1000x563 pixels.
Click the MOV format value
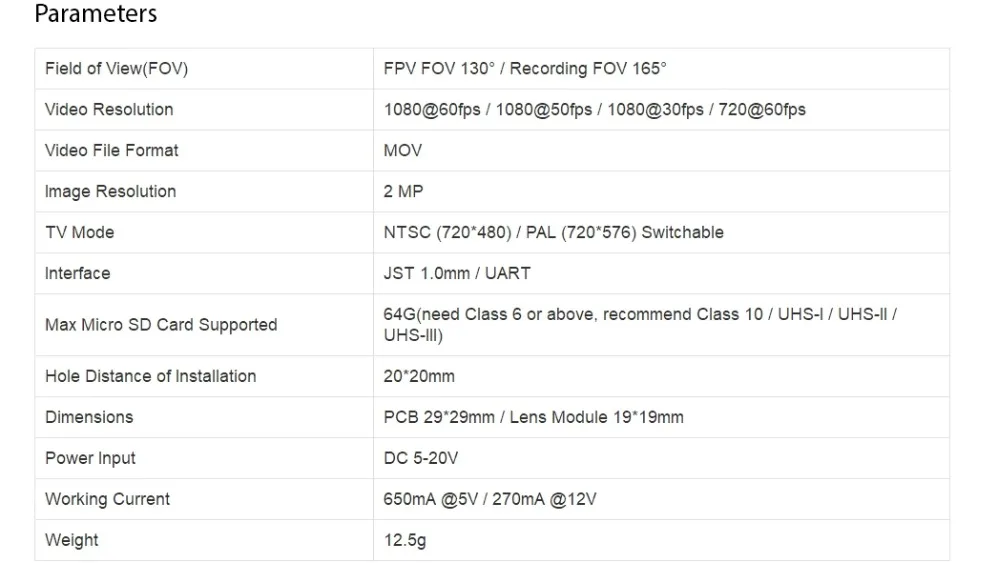(402, 150)
